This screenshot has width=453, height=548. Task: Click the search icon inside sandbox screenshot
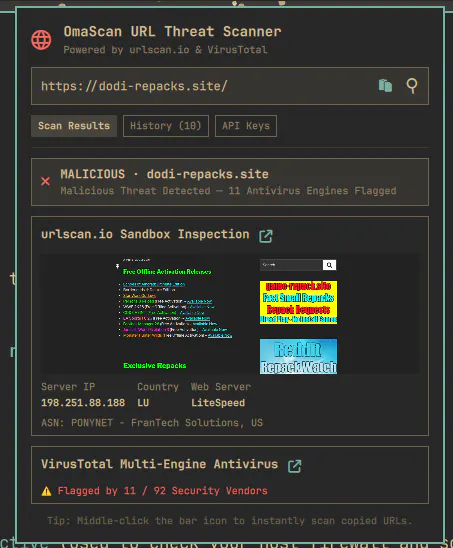329,265
